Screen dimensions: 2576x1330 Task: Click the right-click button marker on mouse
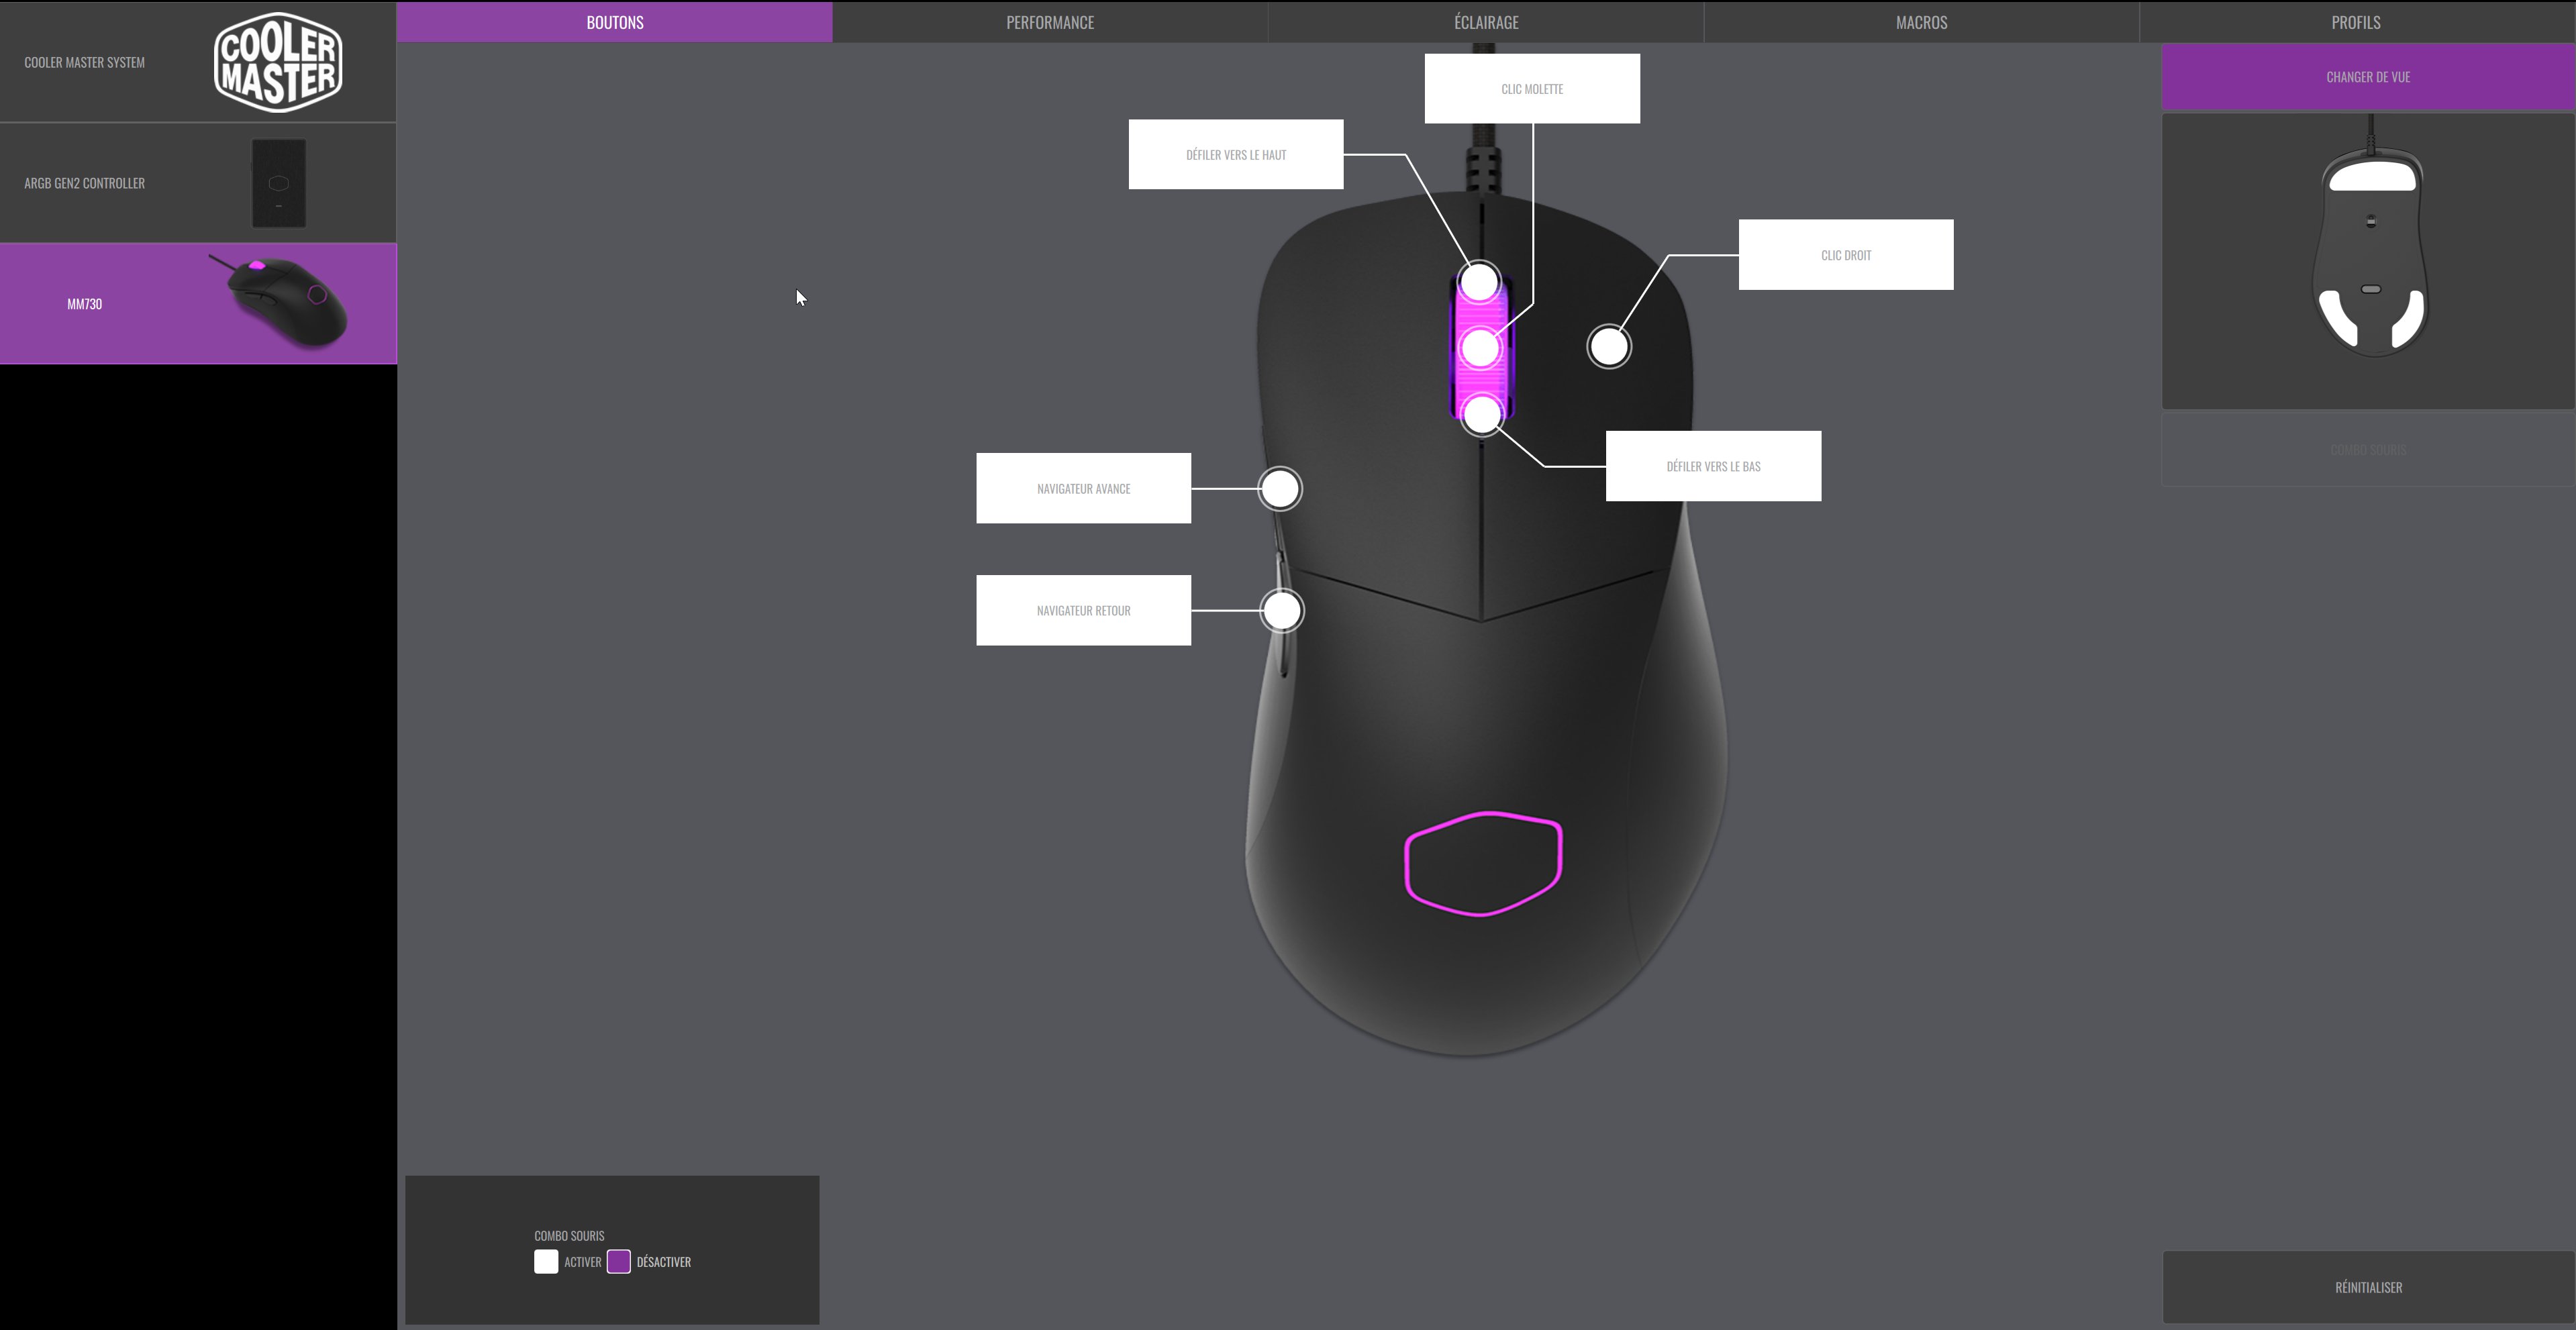1609,347
